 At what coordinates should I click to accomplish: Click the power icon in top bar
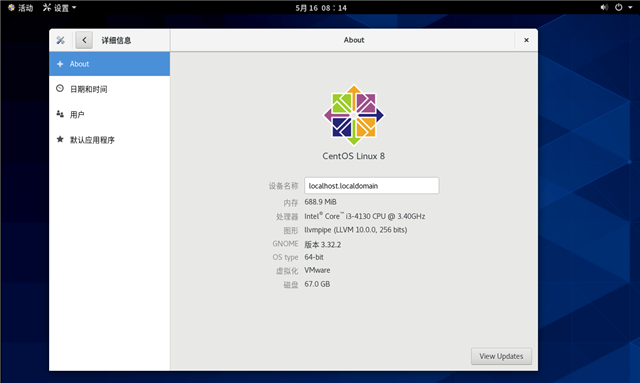point(619,7)
